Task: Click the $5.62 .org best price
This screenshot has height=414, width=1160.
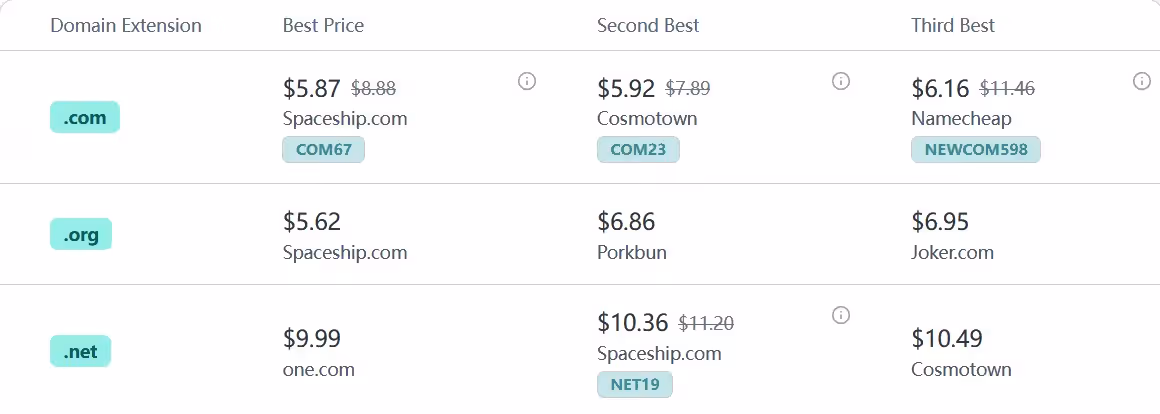Action: [312, 221]
